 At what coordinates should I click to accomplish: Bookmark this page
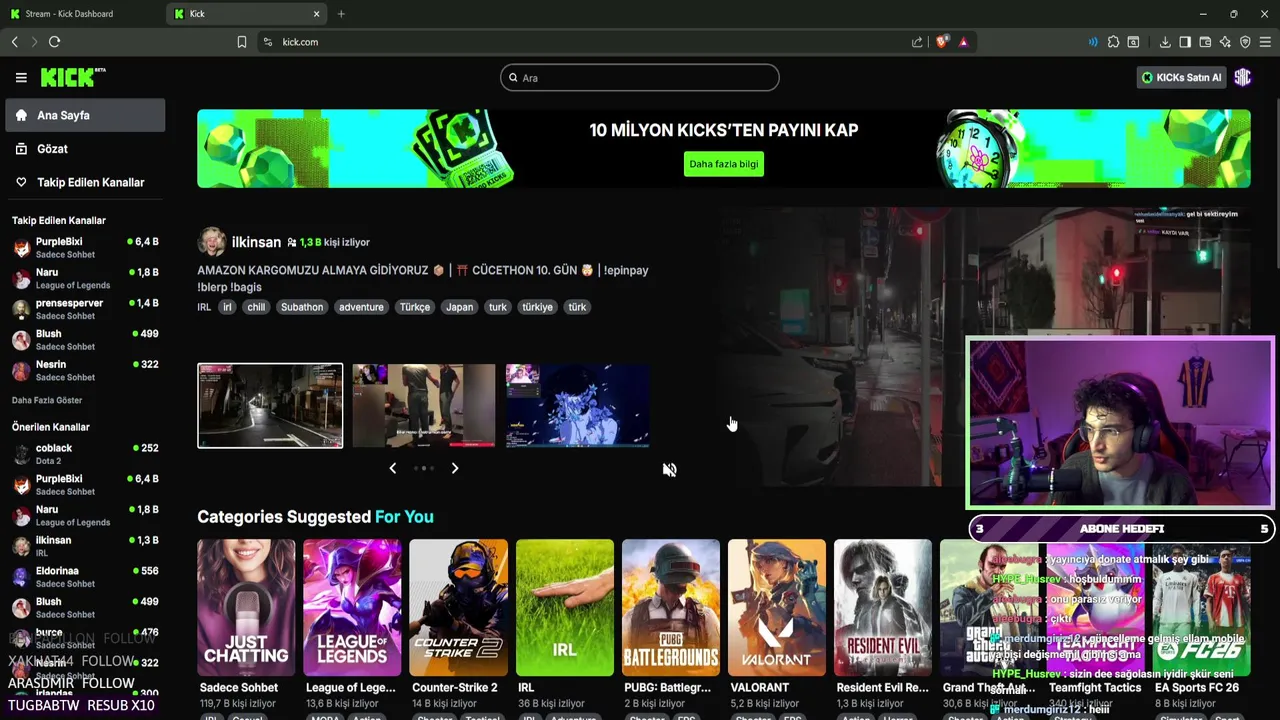242,42
